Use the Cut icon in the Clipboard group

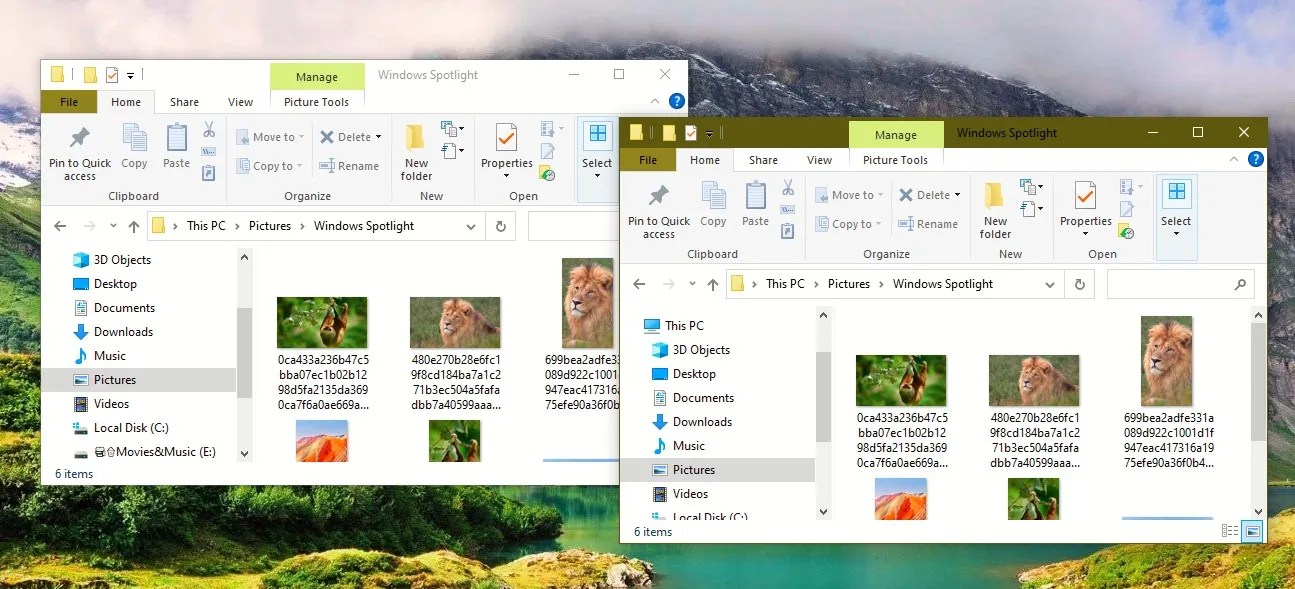787,189
